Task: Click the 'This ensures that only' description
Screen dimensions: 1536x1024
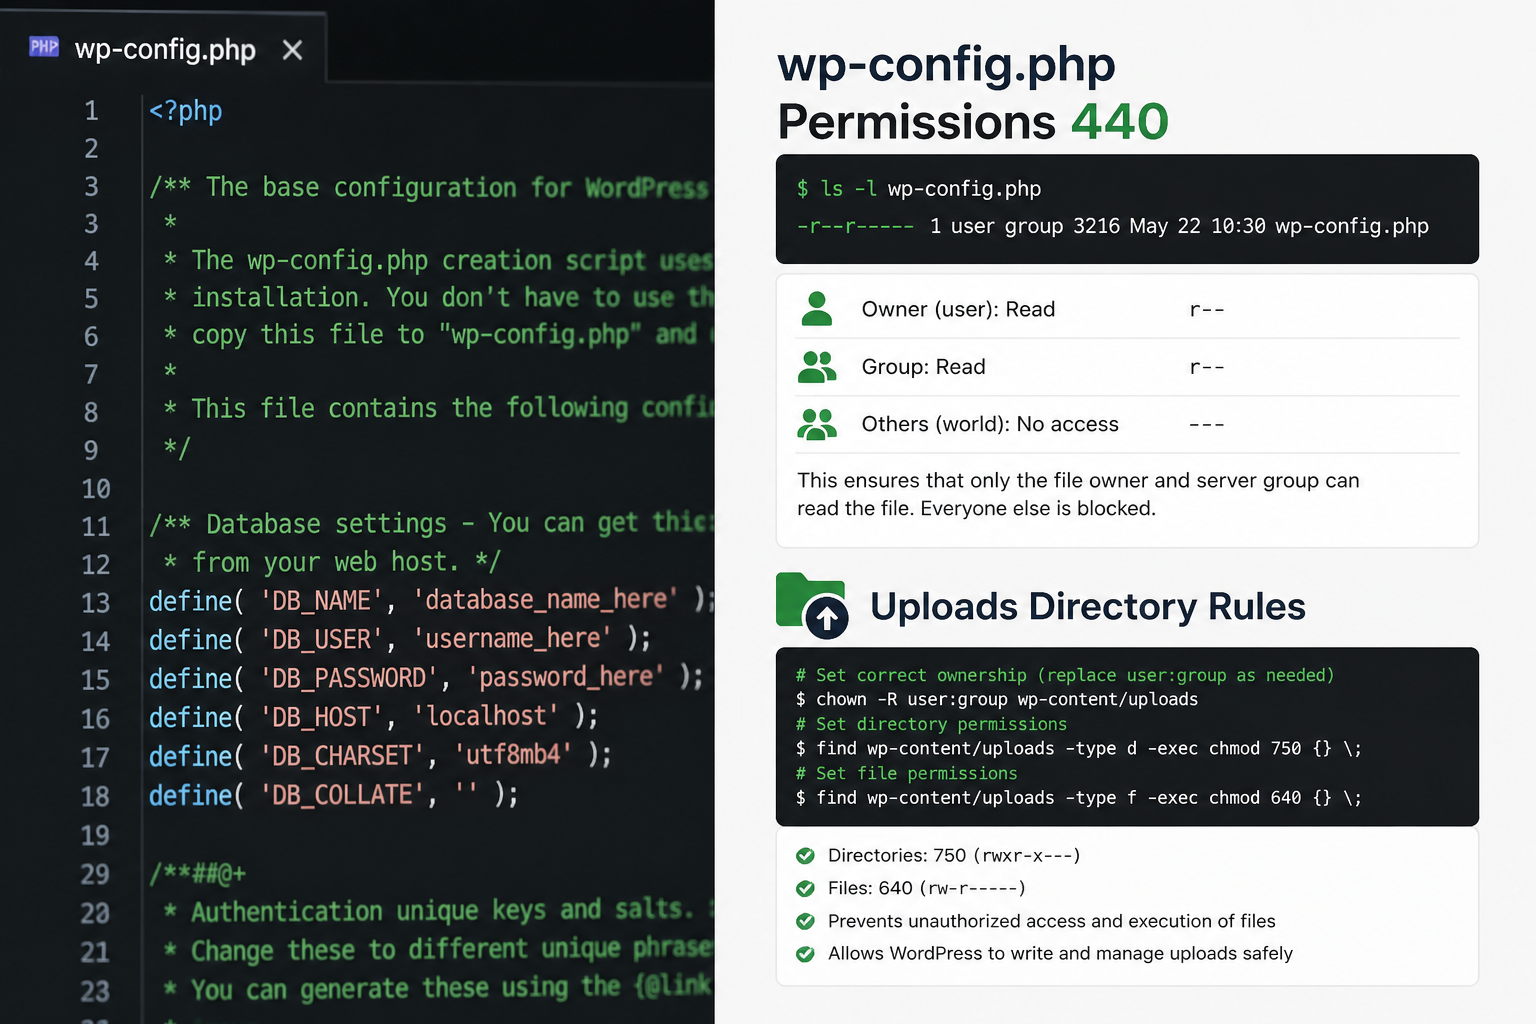Action: coord(1078,494)
